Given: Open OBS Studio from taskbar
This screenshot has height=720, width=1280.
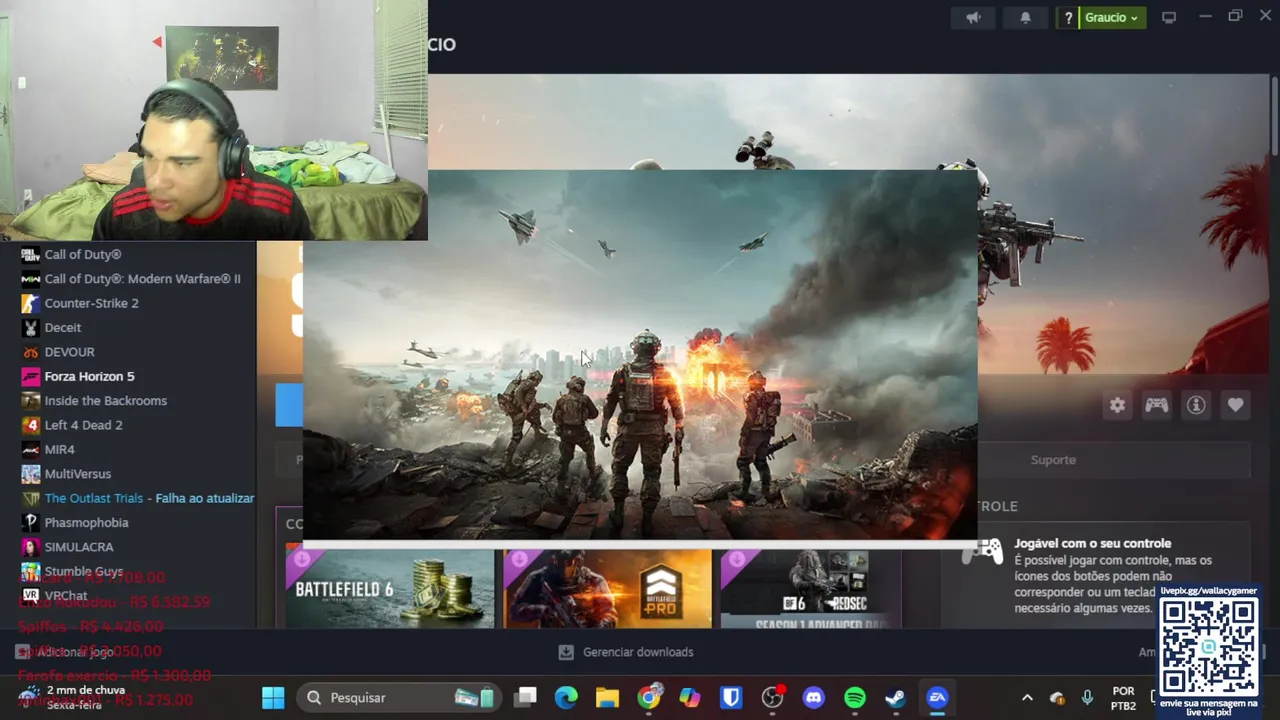Looking at the screenshot, I should (x=773, y=698).
